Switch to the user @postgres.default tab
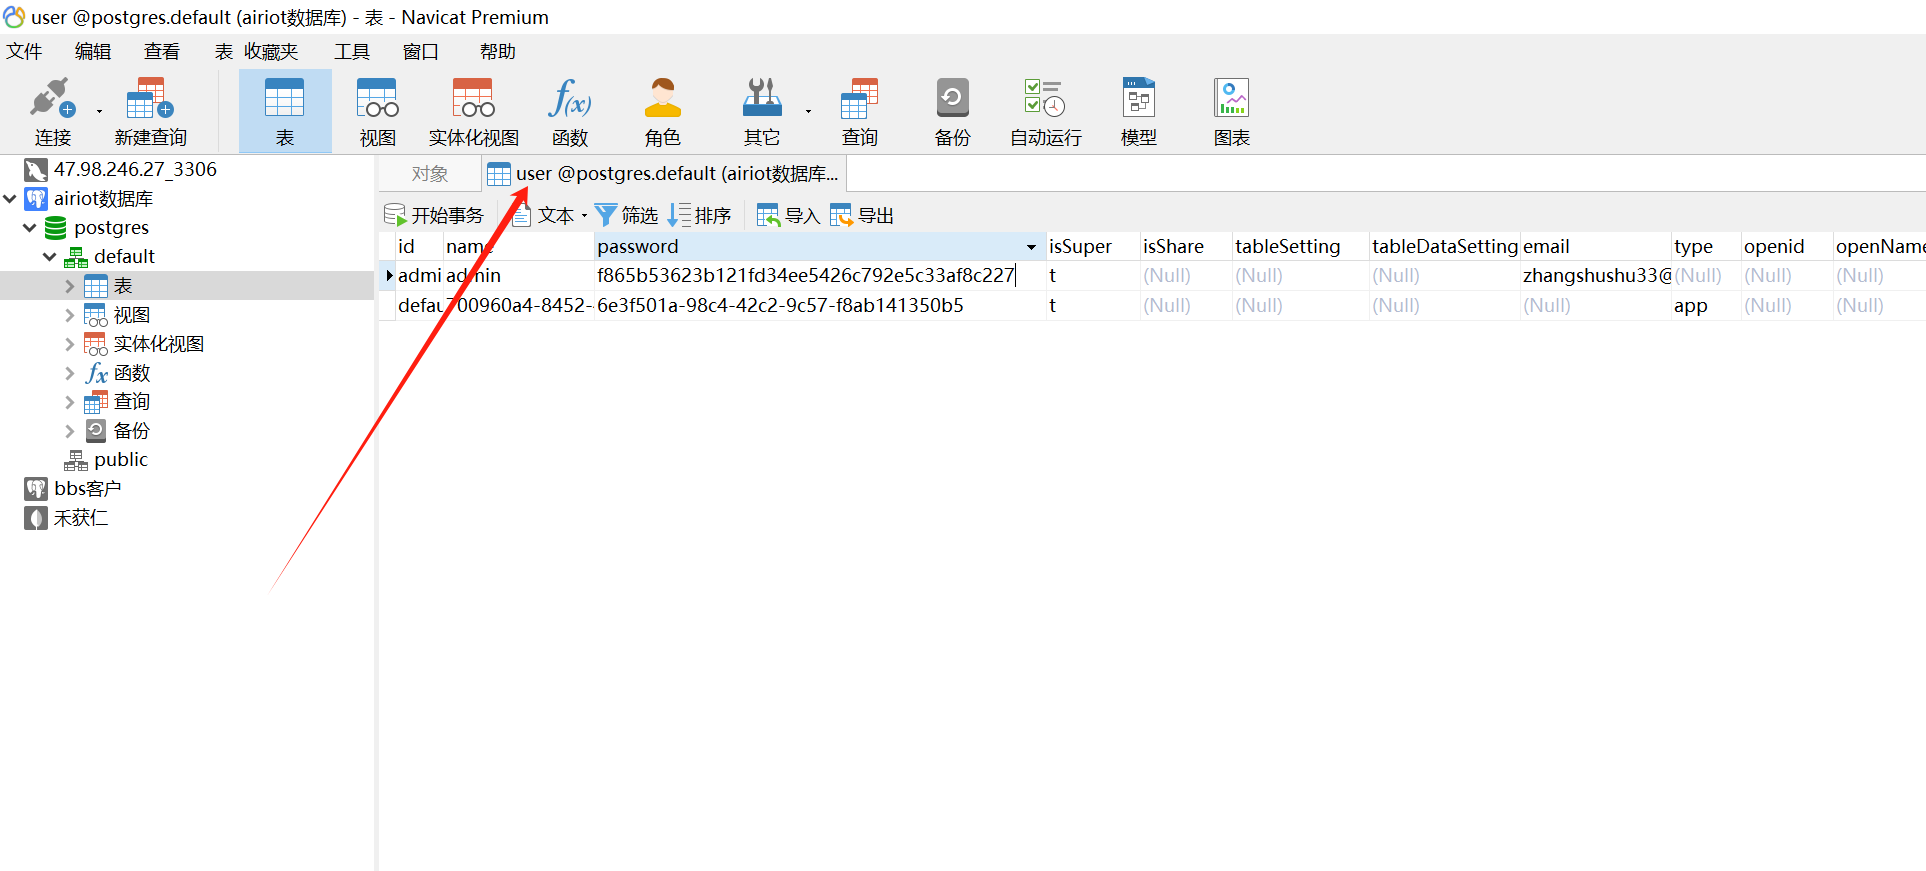This screenshot has height=871, width=1926. 664,173
